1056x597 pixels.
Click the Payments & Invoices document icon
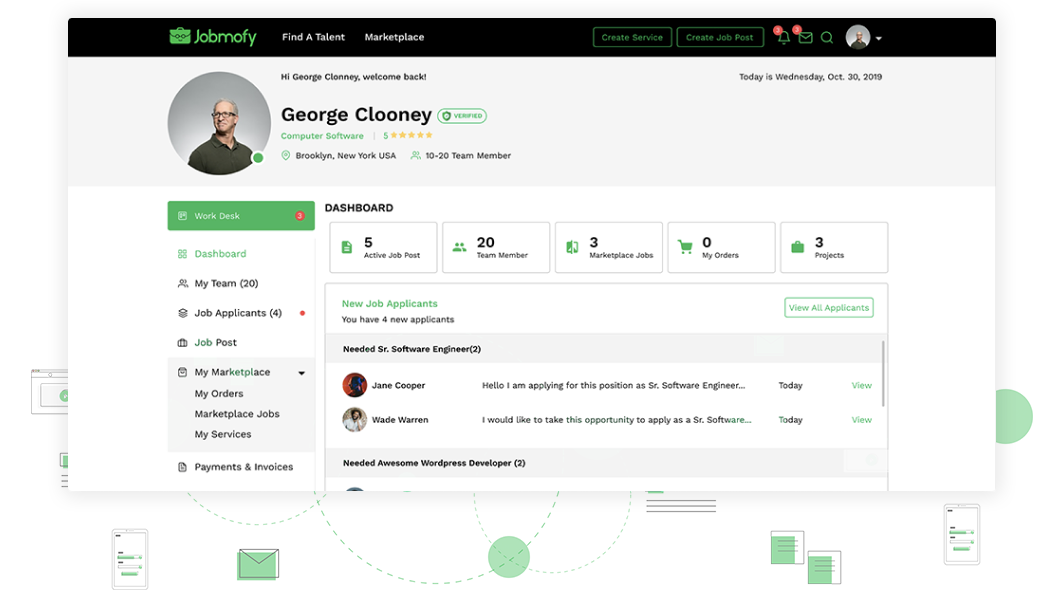tap(183, 467)
